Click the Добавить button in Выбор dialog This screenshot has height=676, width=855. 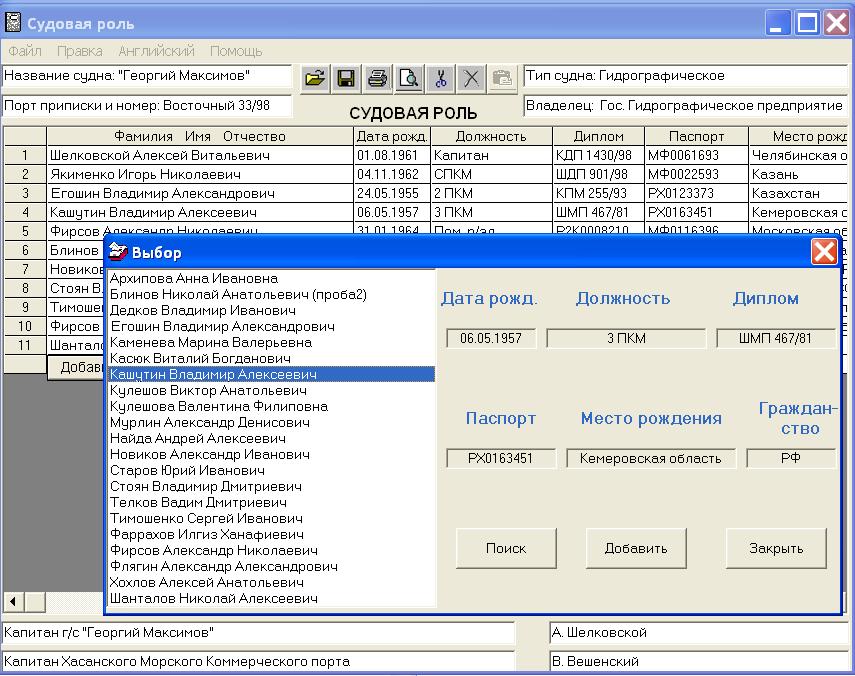[636, 548]
